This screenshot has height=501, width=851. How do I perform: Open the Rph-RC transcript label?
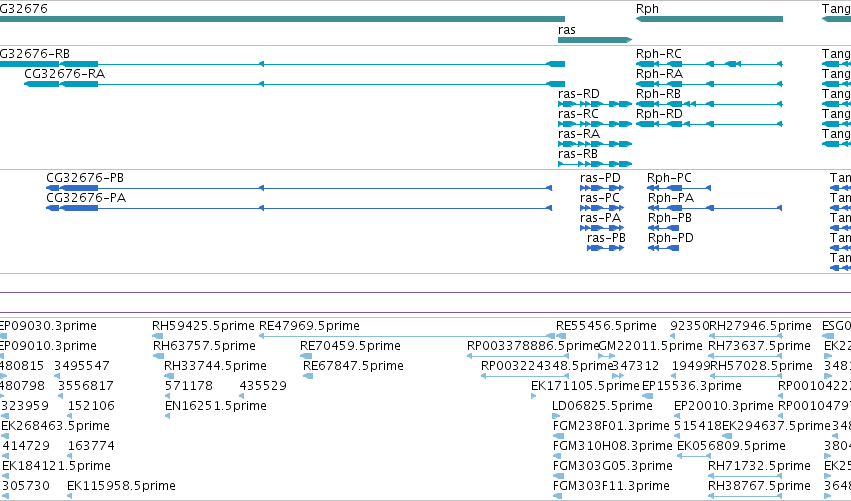[x=658, y=54]
